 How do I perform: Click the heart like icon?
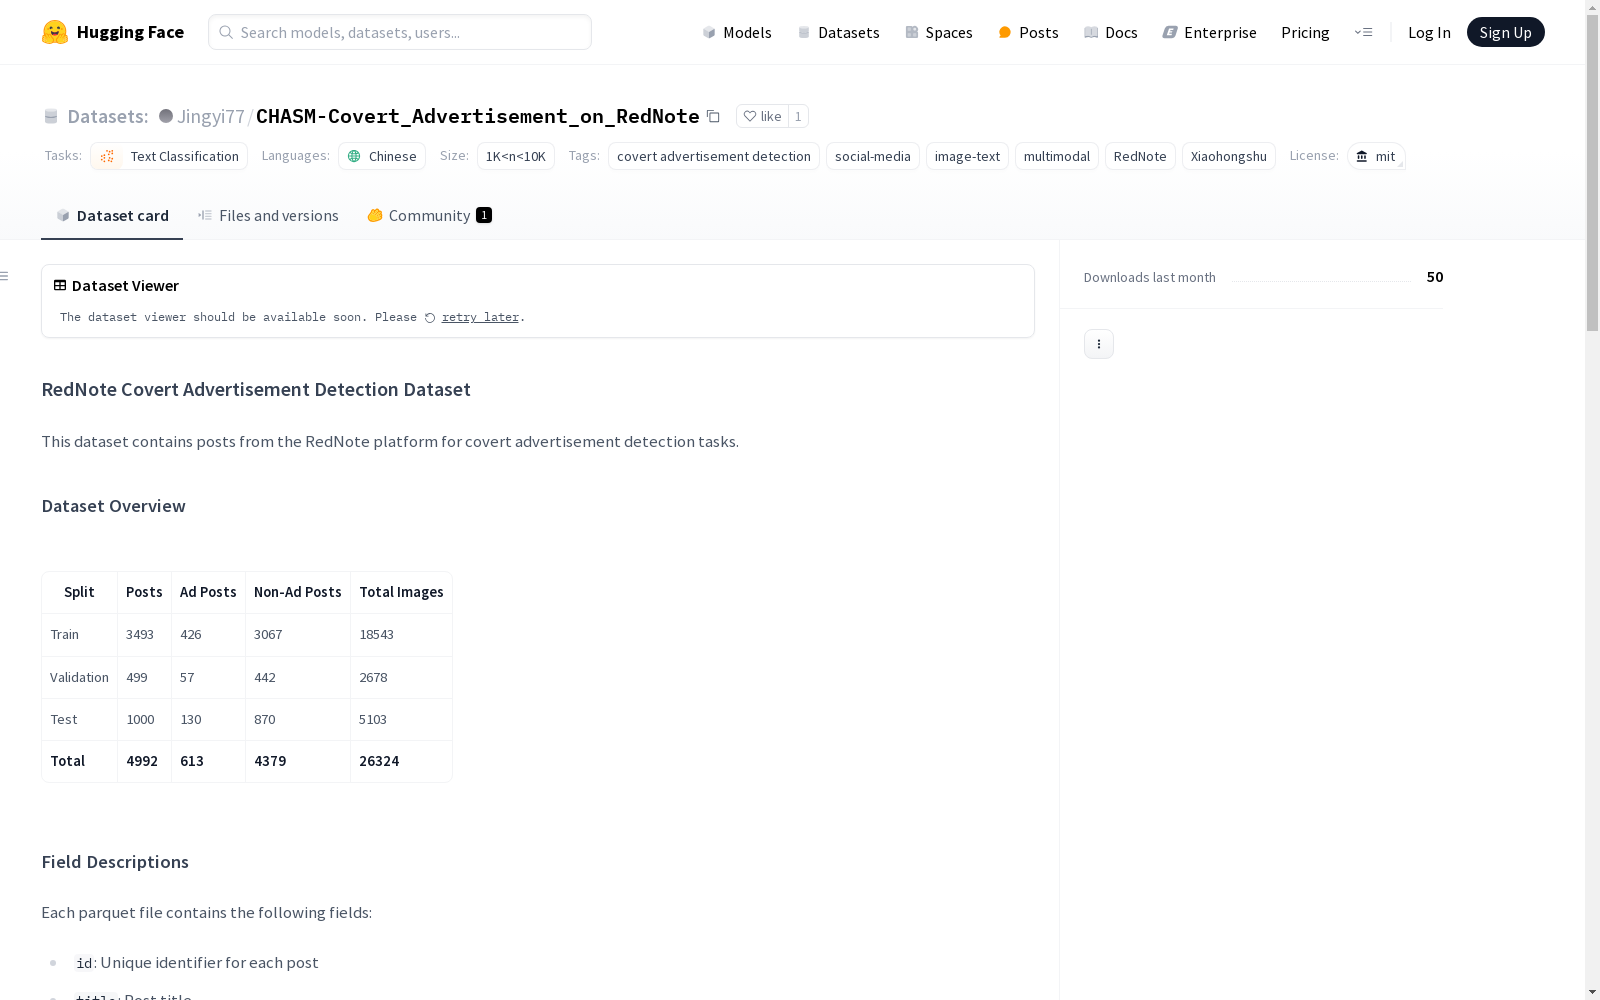pos(749,116)
